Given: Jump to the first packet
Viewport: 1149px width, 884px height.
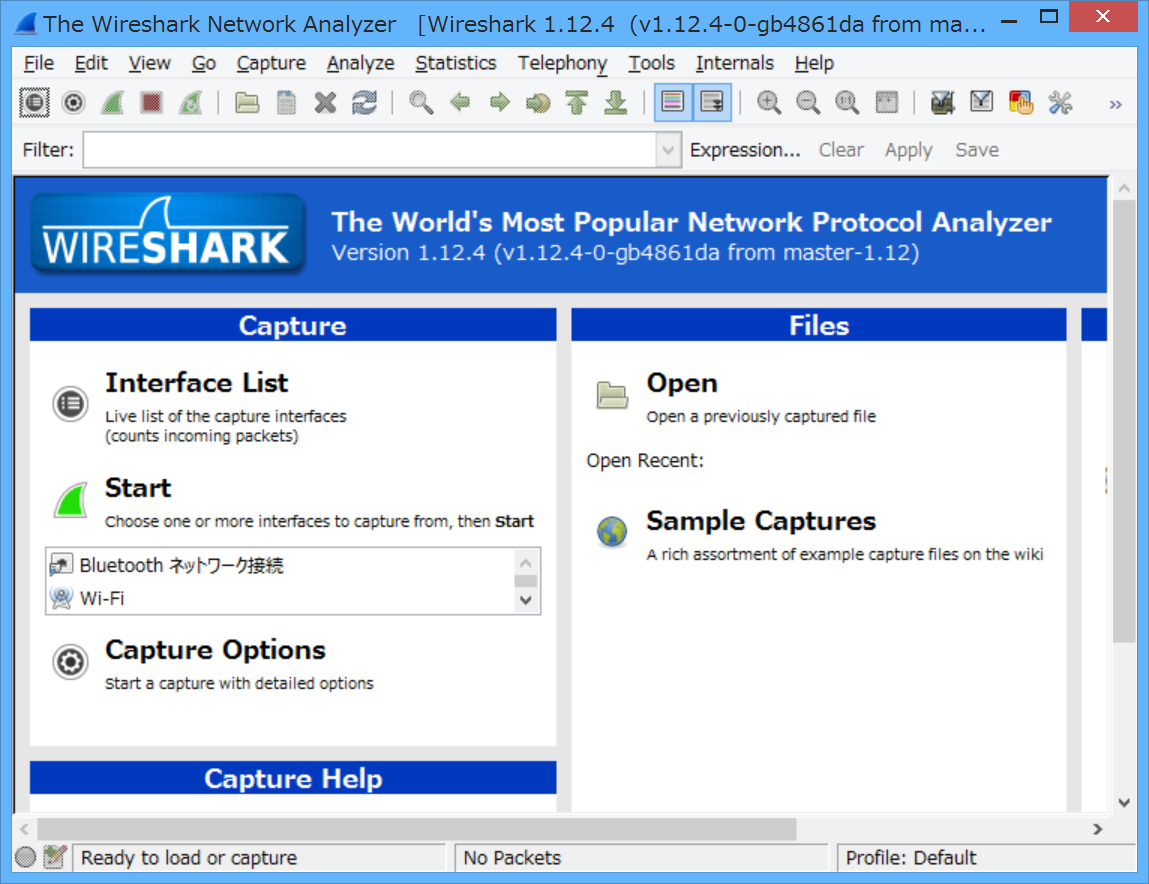Looking at the screenshot, I should pos(576,102).
